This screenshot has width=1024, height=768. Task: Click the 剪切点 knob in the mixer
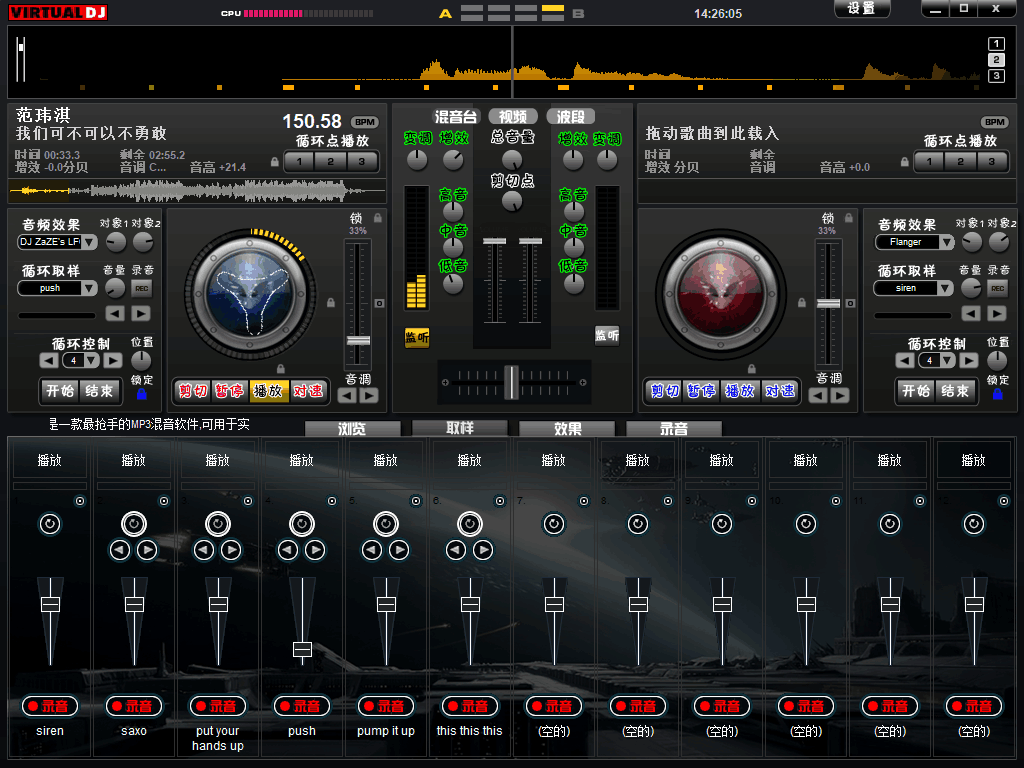click(x=512, y=201)
